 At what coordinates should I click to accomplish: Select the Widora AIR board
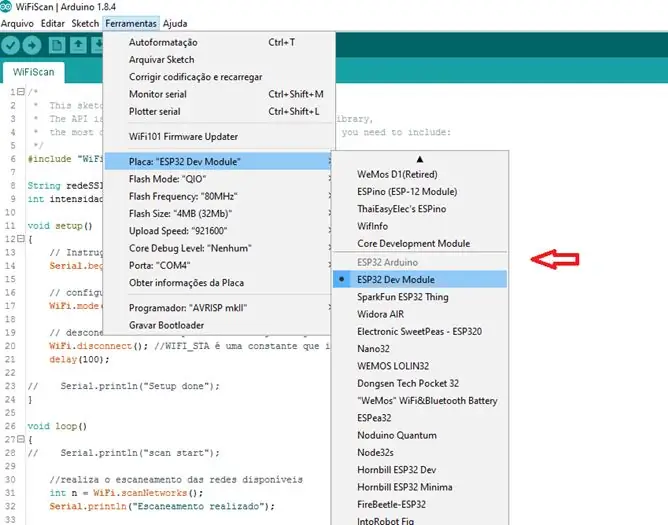point(420,314)
